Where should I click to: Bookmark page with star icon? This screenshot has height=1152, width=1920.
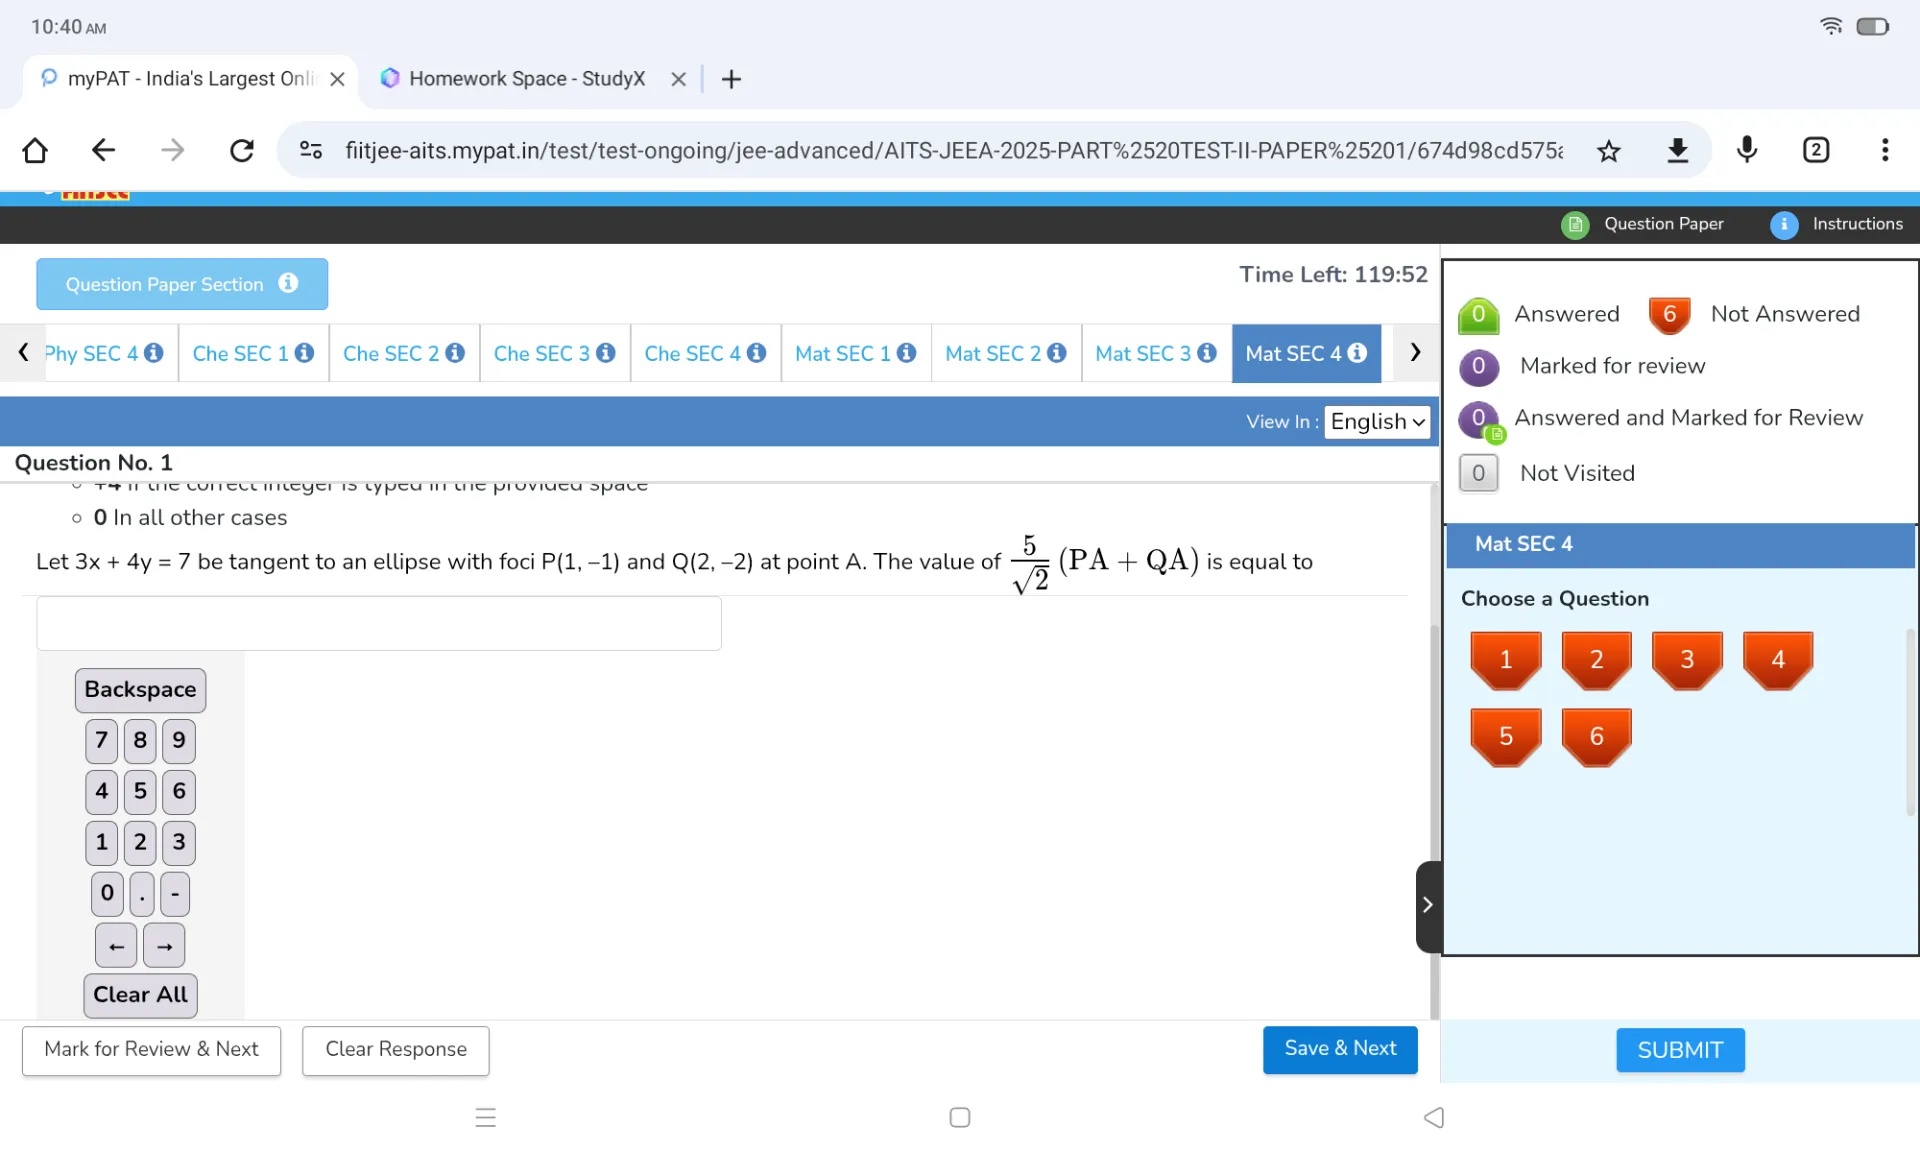[x=1608, y=151]
